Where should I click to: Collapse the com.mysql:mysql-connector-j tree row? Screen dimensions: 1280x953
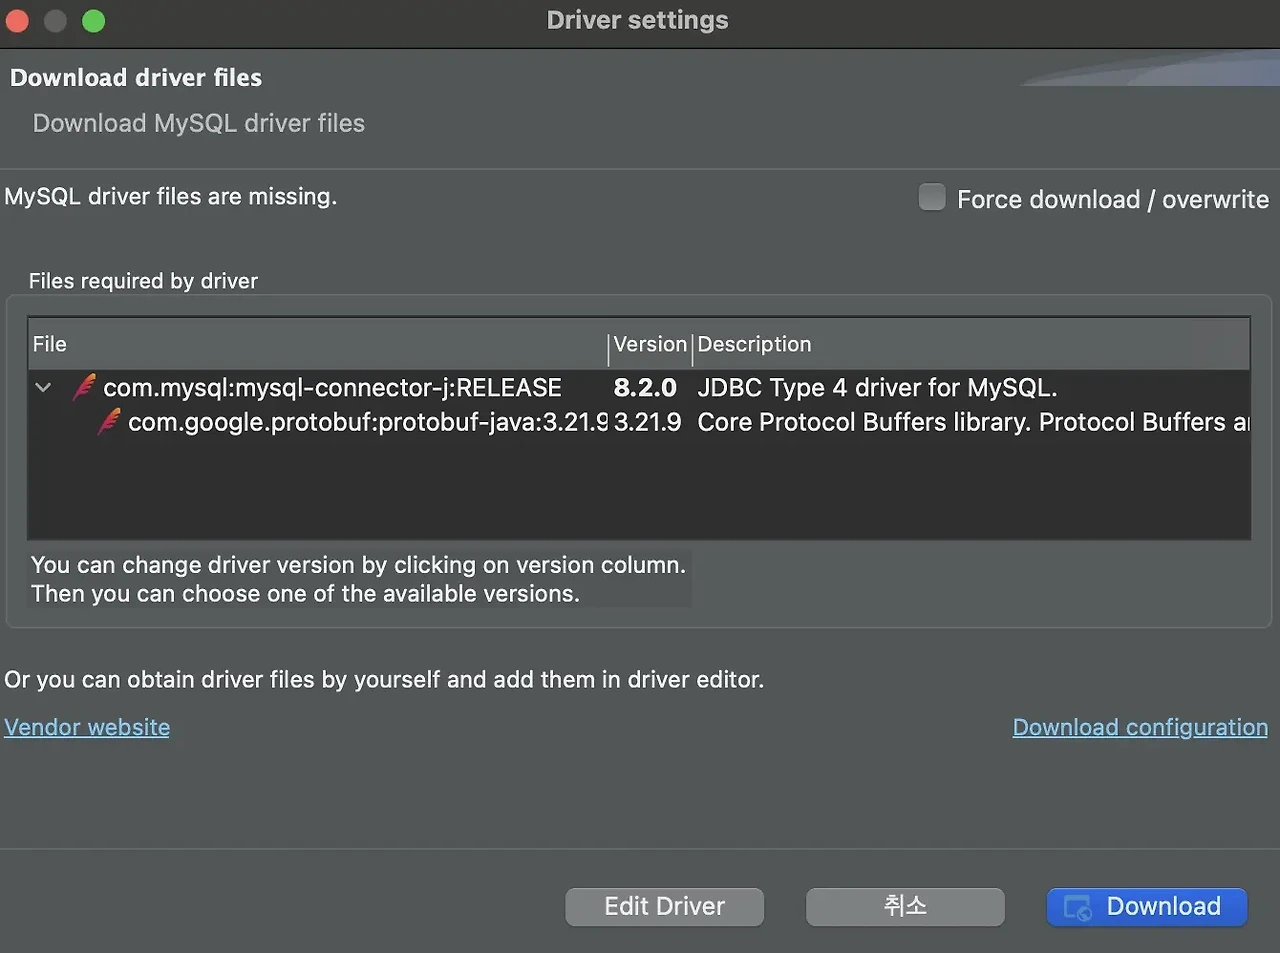click(x=43, y=387)
